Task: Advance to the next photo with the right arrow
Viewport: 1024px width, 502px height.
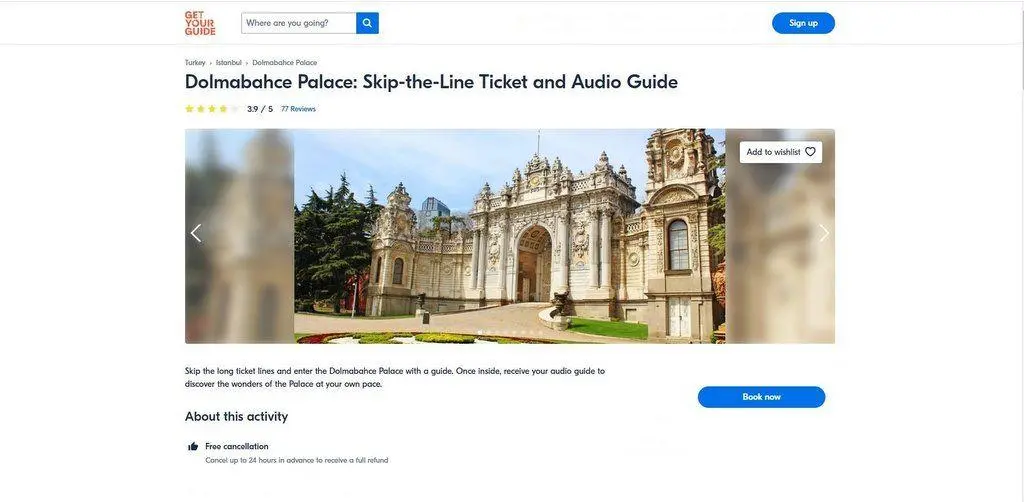Action: (824, 233)
